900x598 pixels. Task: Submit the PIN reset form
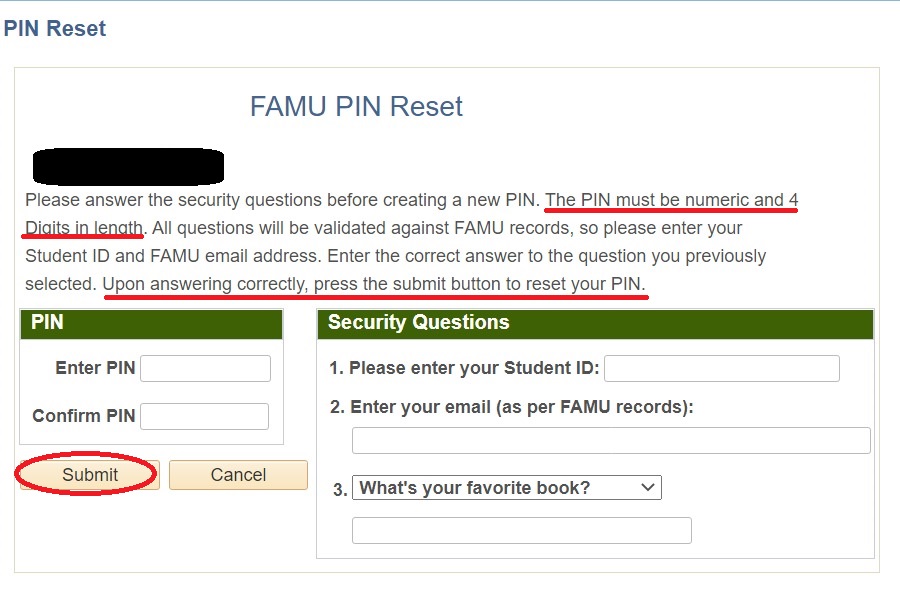[x=90, y=475]
